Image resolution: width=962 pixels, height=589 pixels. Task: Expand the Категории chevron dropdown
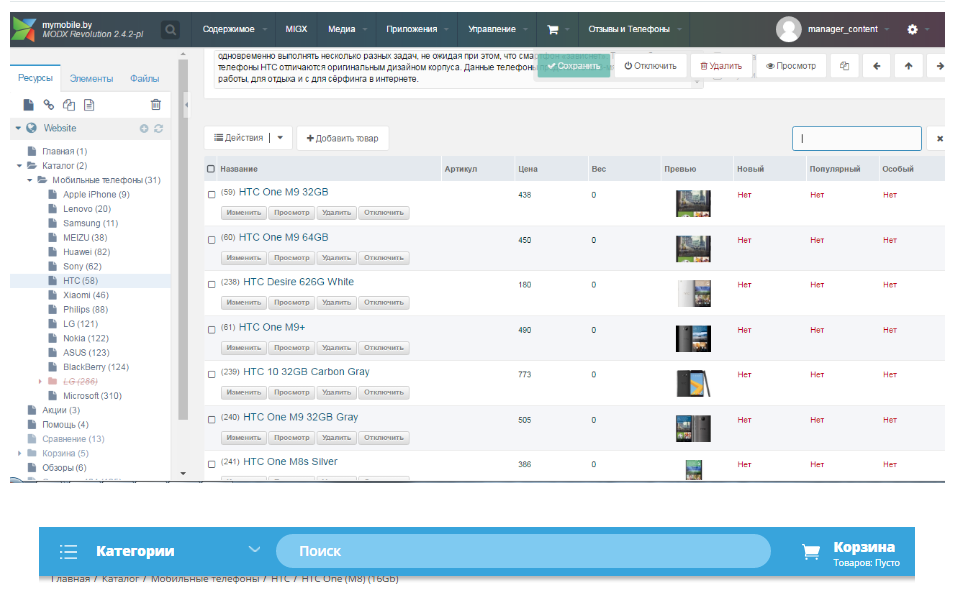point(255,550)
